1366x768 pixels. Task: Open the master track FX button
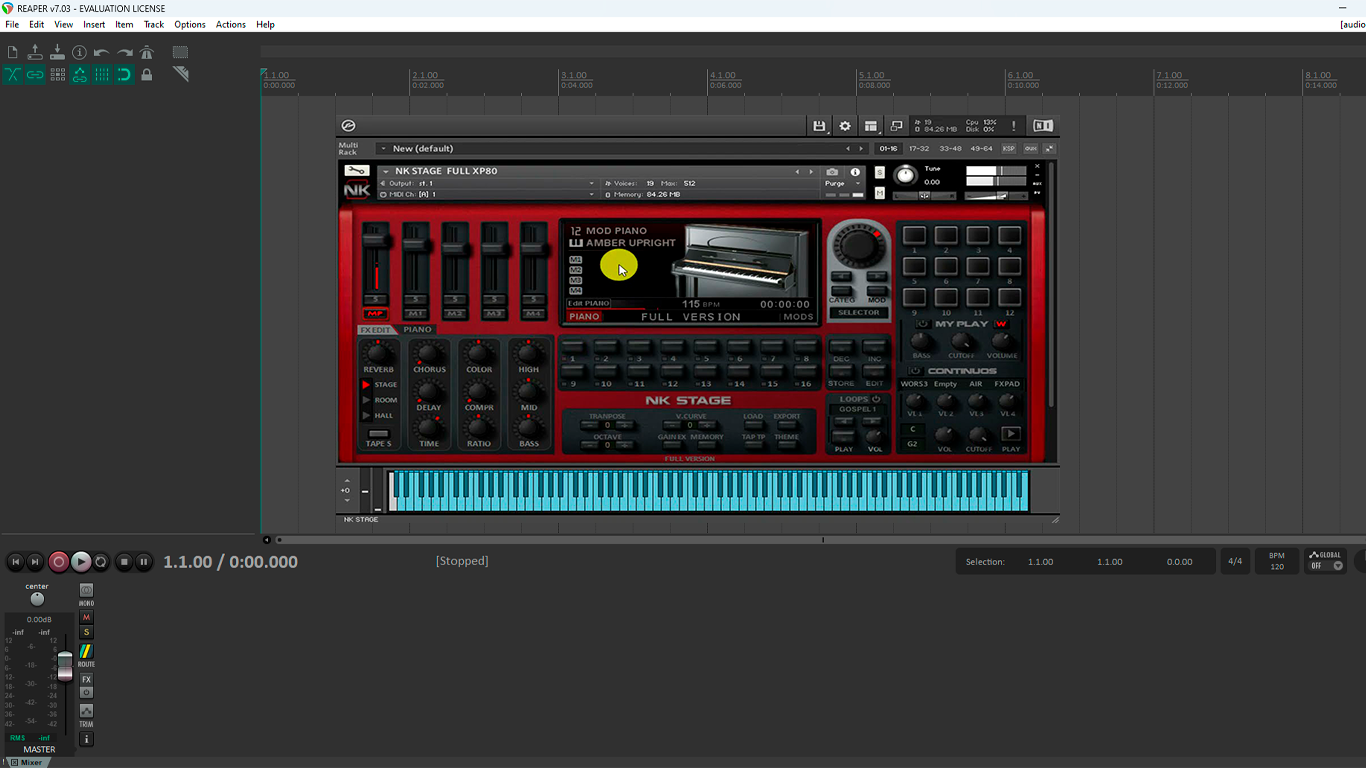click(86, 680)
